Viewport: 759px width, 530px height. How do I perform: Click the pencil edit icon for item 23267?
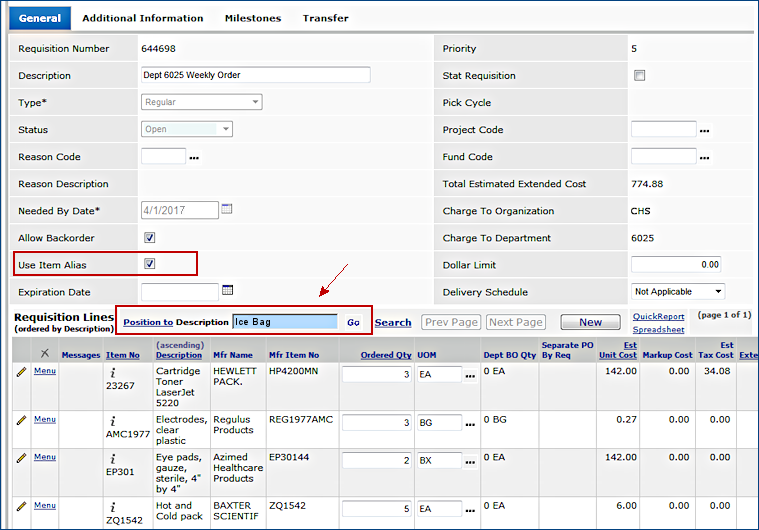pyautogui.click(x=20, y=371)
